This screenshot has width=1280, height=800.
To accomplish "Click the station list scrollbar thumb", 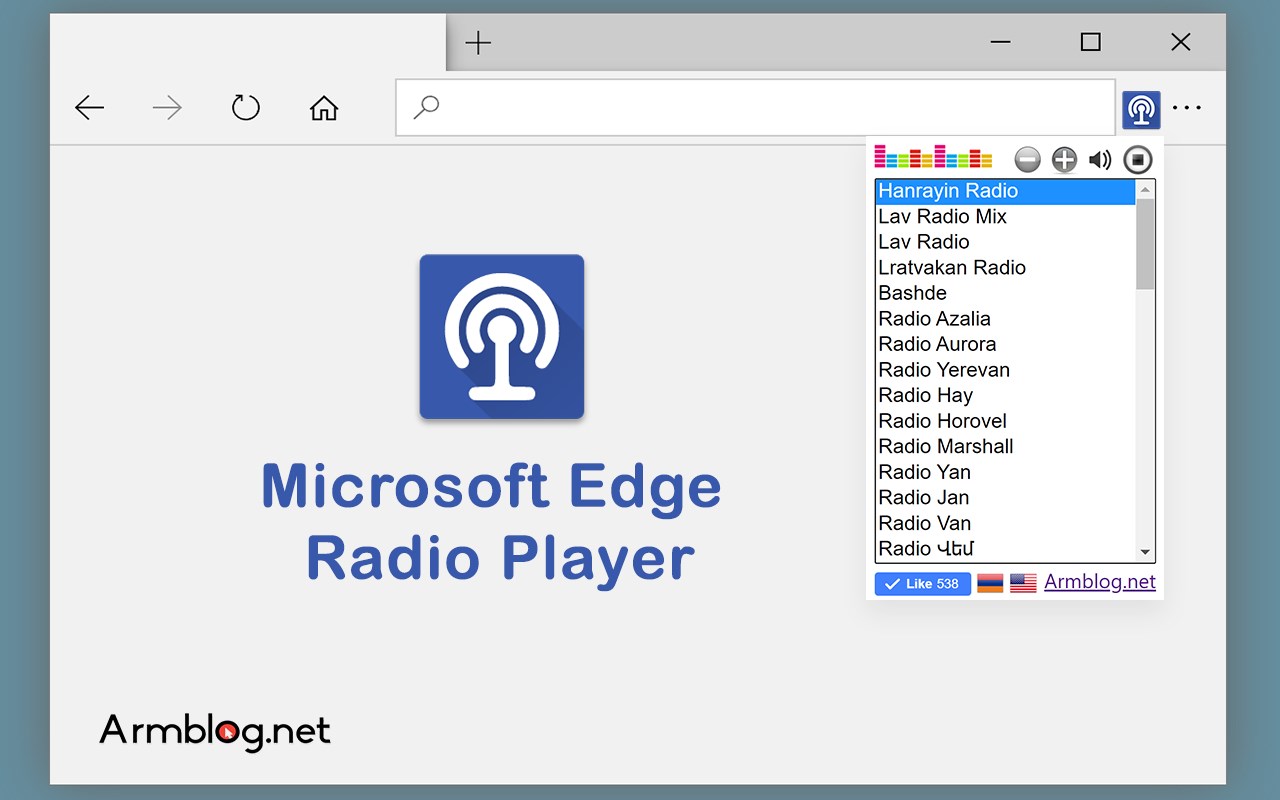I will click(x=1146, y=244).
